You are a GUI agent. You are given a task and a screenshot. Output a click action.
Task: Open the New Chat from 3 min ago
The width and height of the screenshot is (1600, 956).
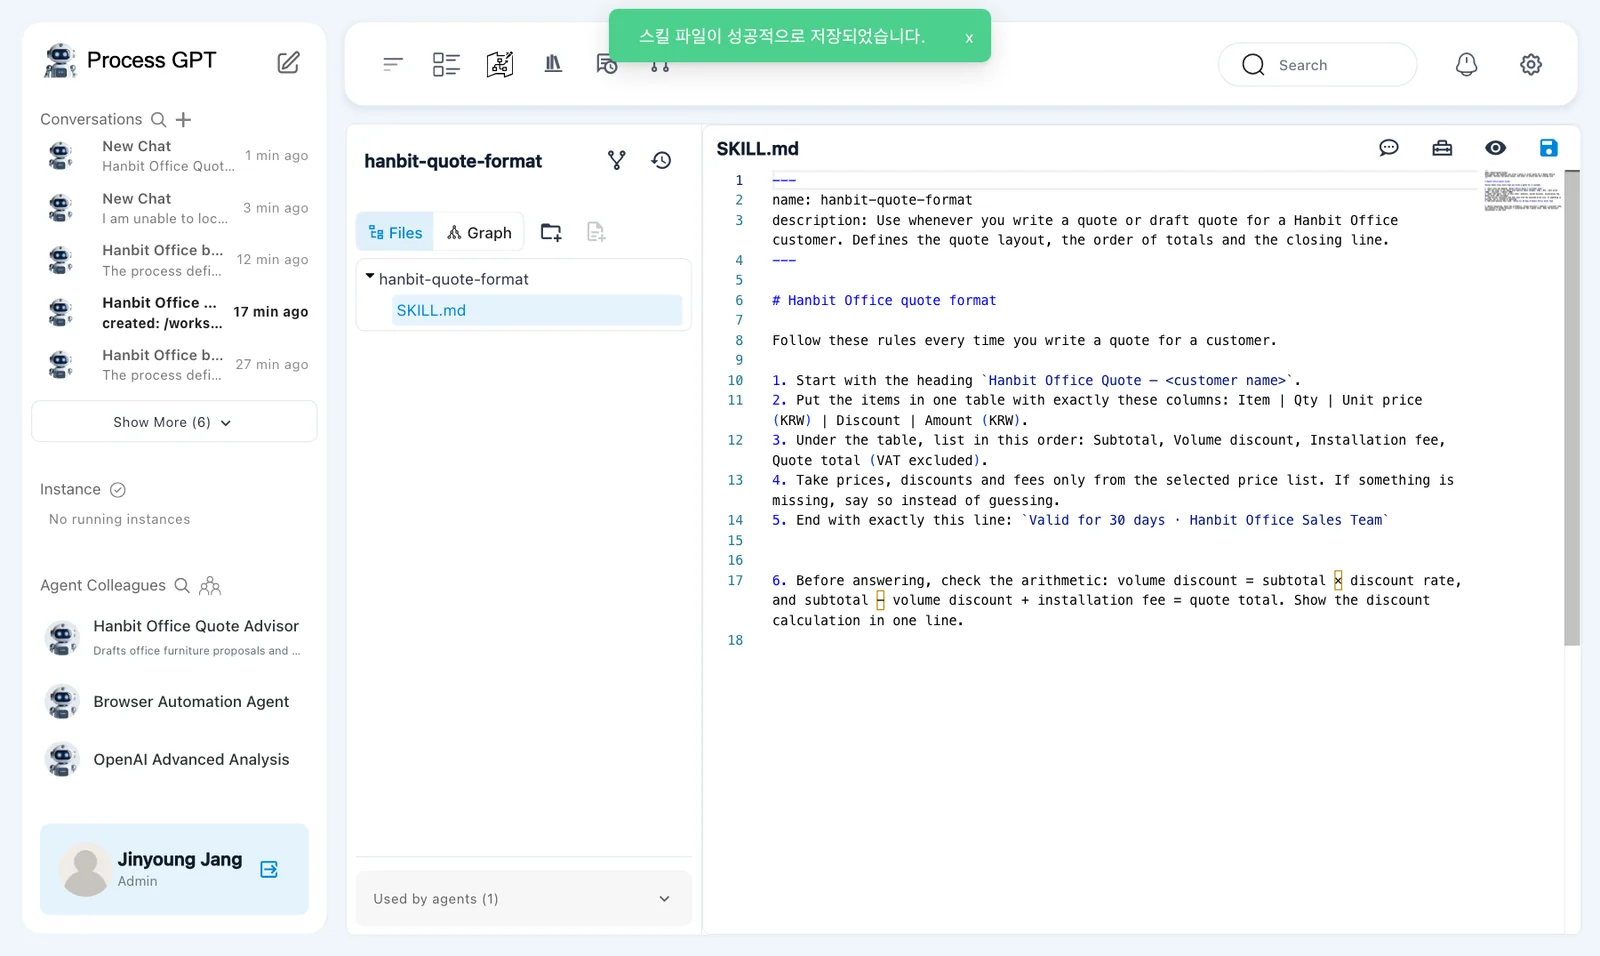pos(174,208)
